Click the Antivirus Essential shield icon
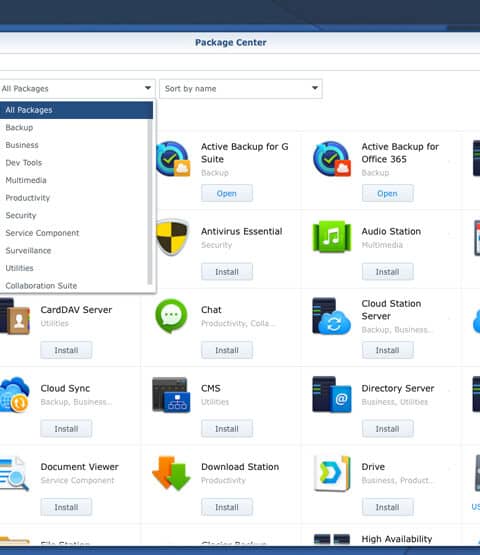The image size is (480, 555). pyautogui.click(x=172, y=237)
